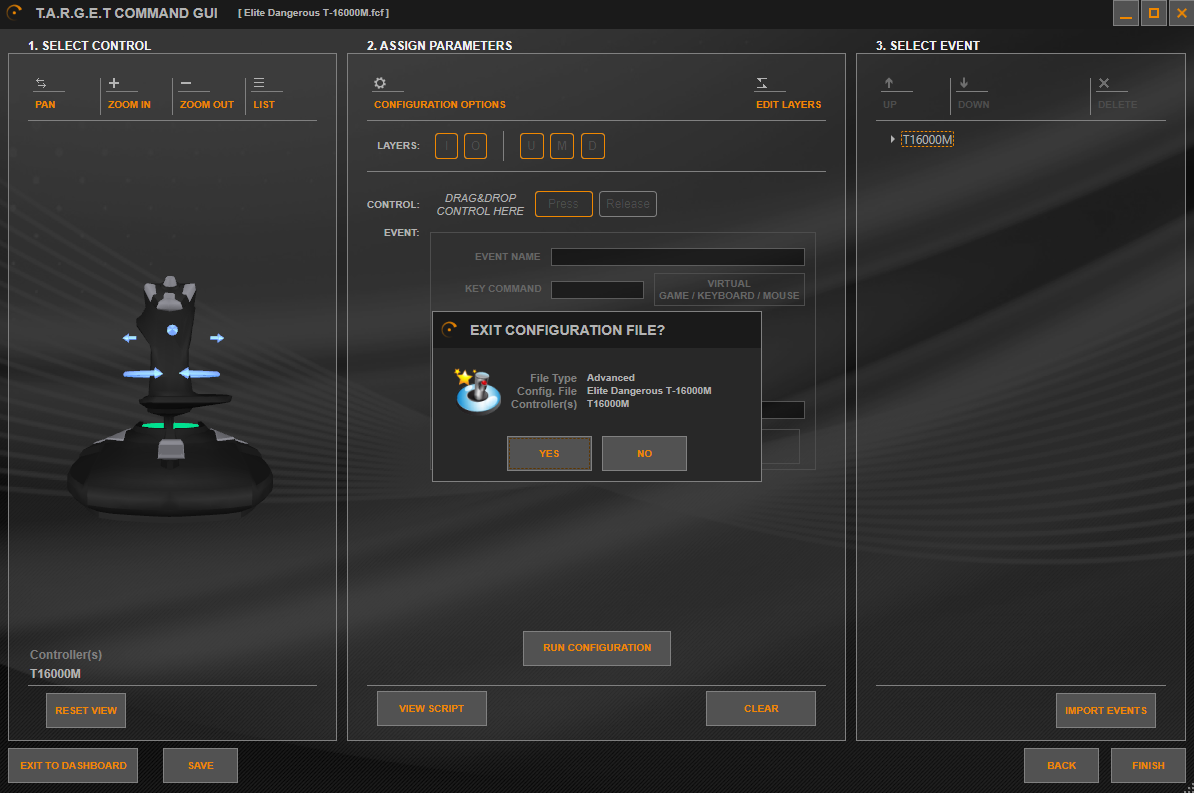
Task: Click the Drag&Drop Control Here area
Action: tap(480, 204)
